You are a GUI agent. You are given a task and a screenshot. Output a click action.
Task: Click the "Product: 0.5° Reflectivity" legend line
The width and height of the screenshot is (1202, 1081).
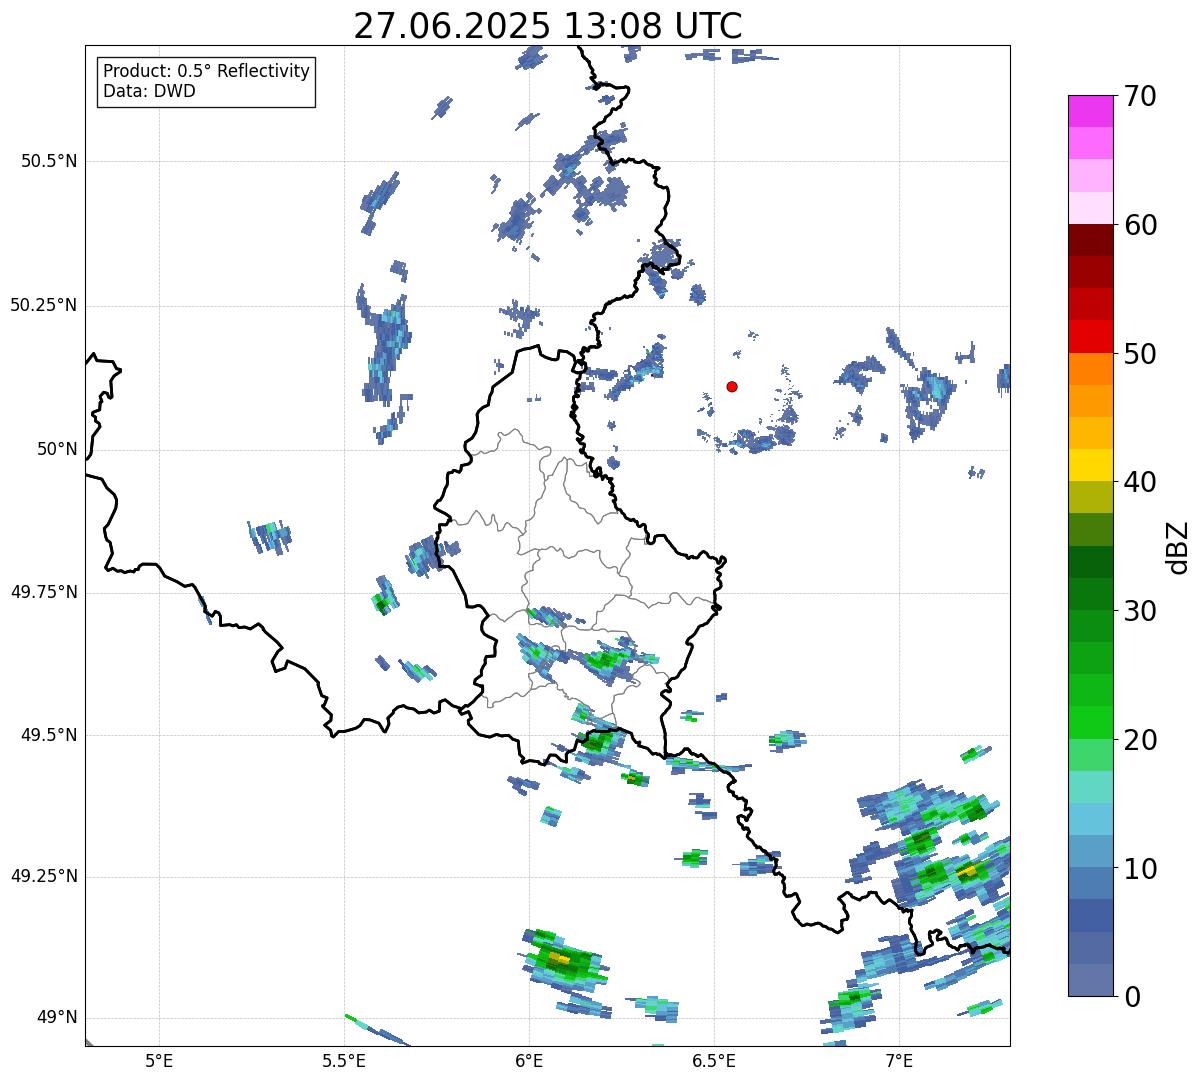point(207,72)
